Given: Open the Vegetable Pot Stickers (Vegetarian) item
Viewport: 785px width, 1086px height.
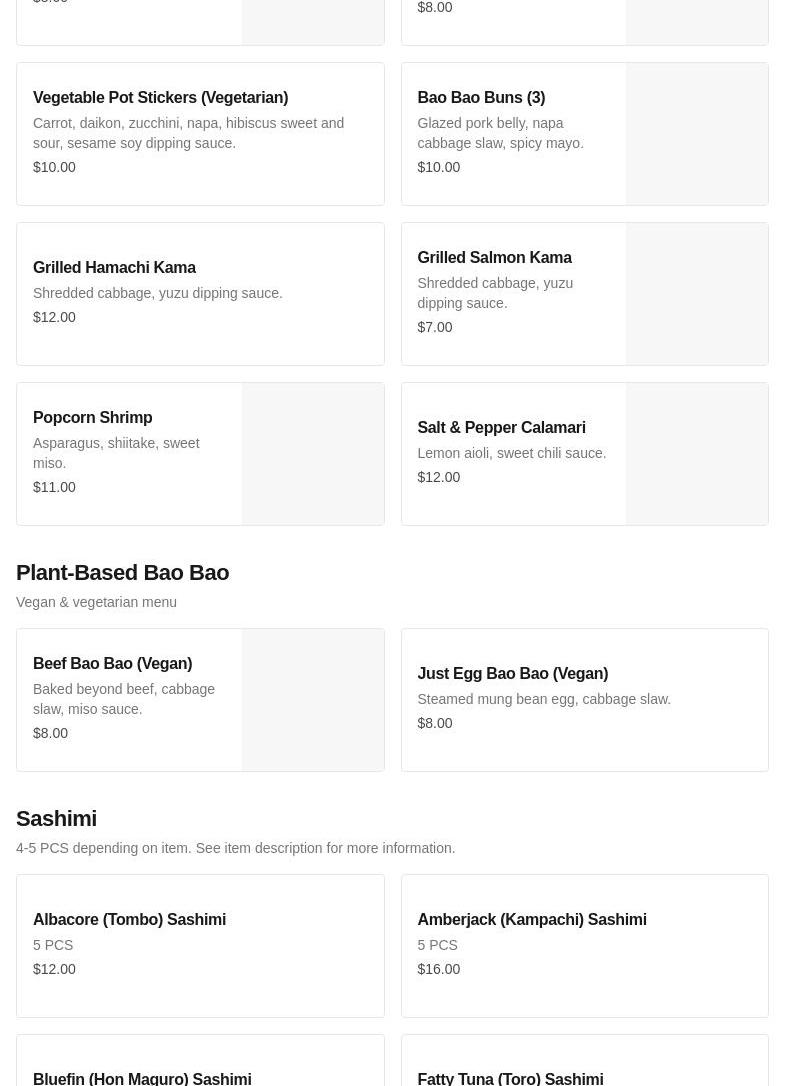Looking at the screenshot, I should click(160, 98).
